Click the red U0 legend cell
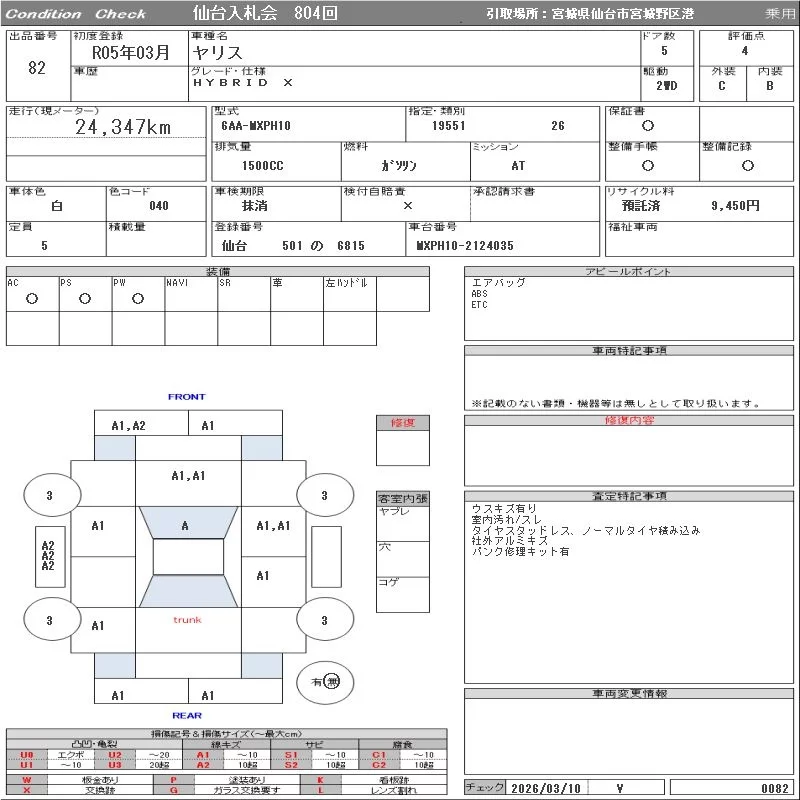Image resolution: width=800 pixels, height=800 pixels. click(x=27, y=755)
